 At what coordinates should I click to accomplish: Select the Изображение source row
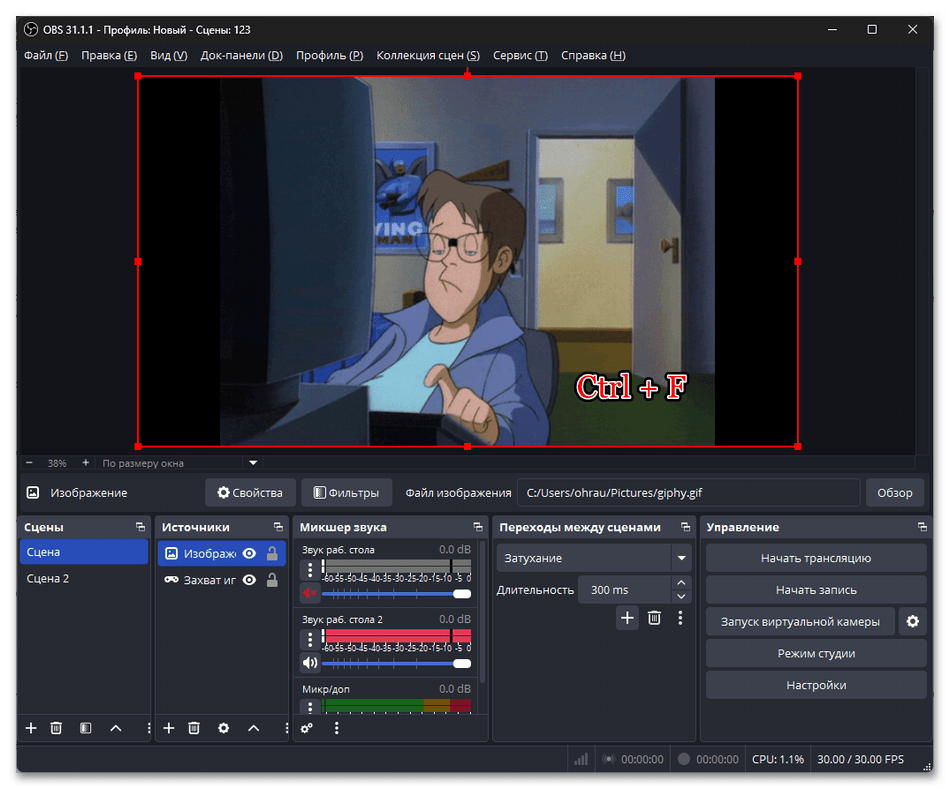(222, 553)
